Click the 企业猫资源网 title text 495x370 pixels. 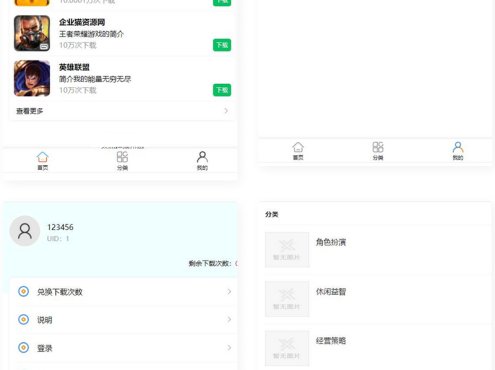coord(82,22)
